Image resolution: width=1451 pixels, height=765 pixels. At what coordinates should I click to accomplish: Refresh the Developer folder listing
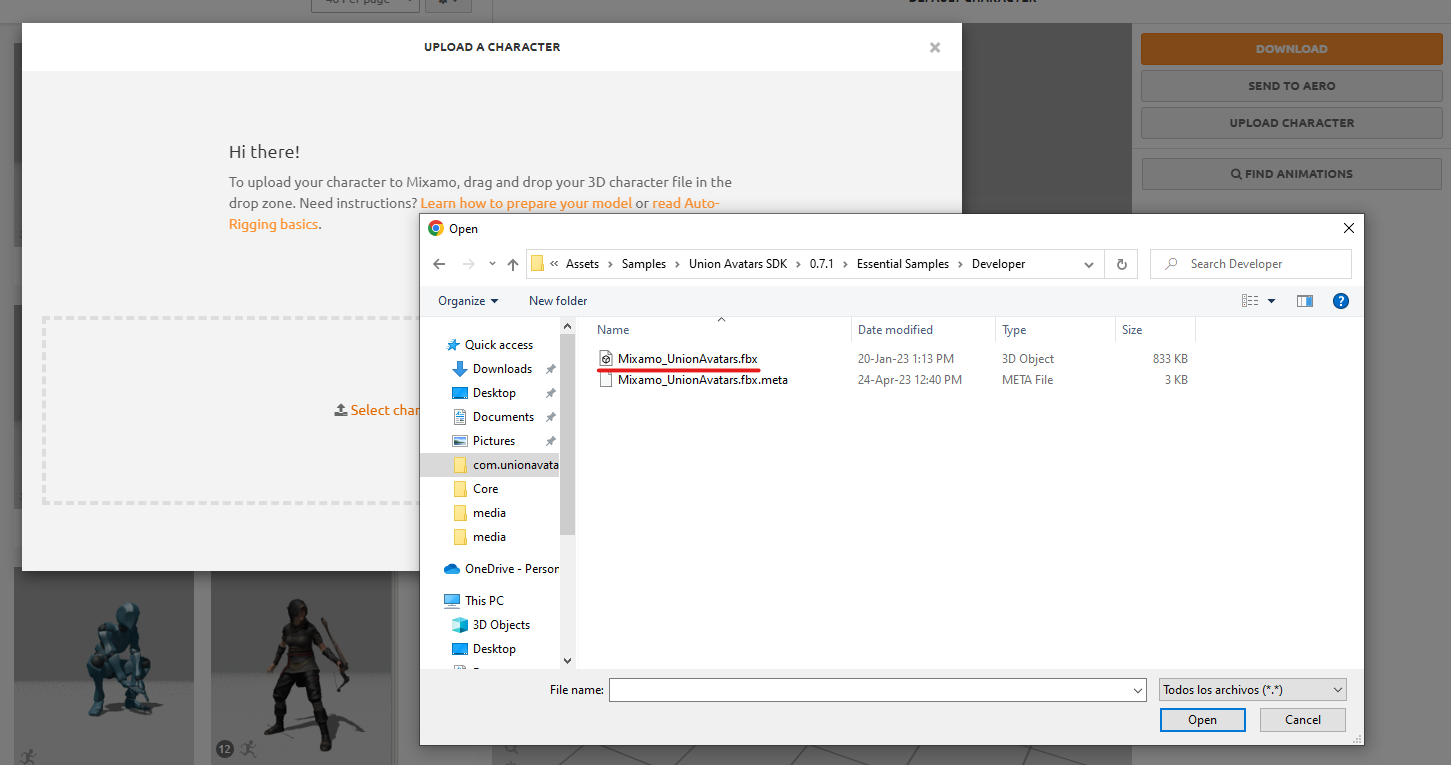click(x=1121, y=264)
